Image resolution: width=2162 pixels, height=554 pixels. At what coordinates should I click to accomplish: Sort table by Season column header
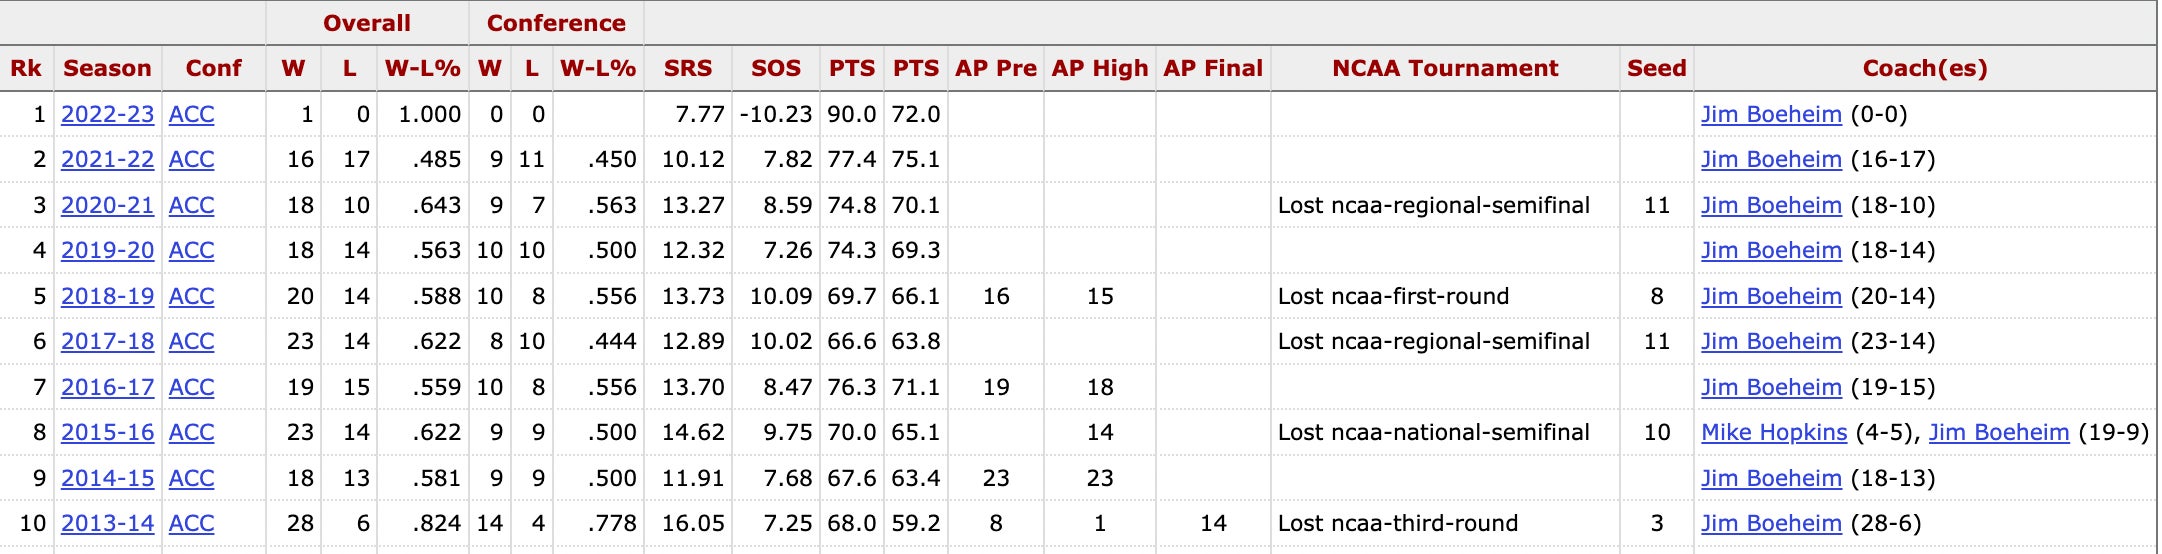point(107,68)
